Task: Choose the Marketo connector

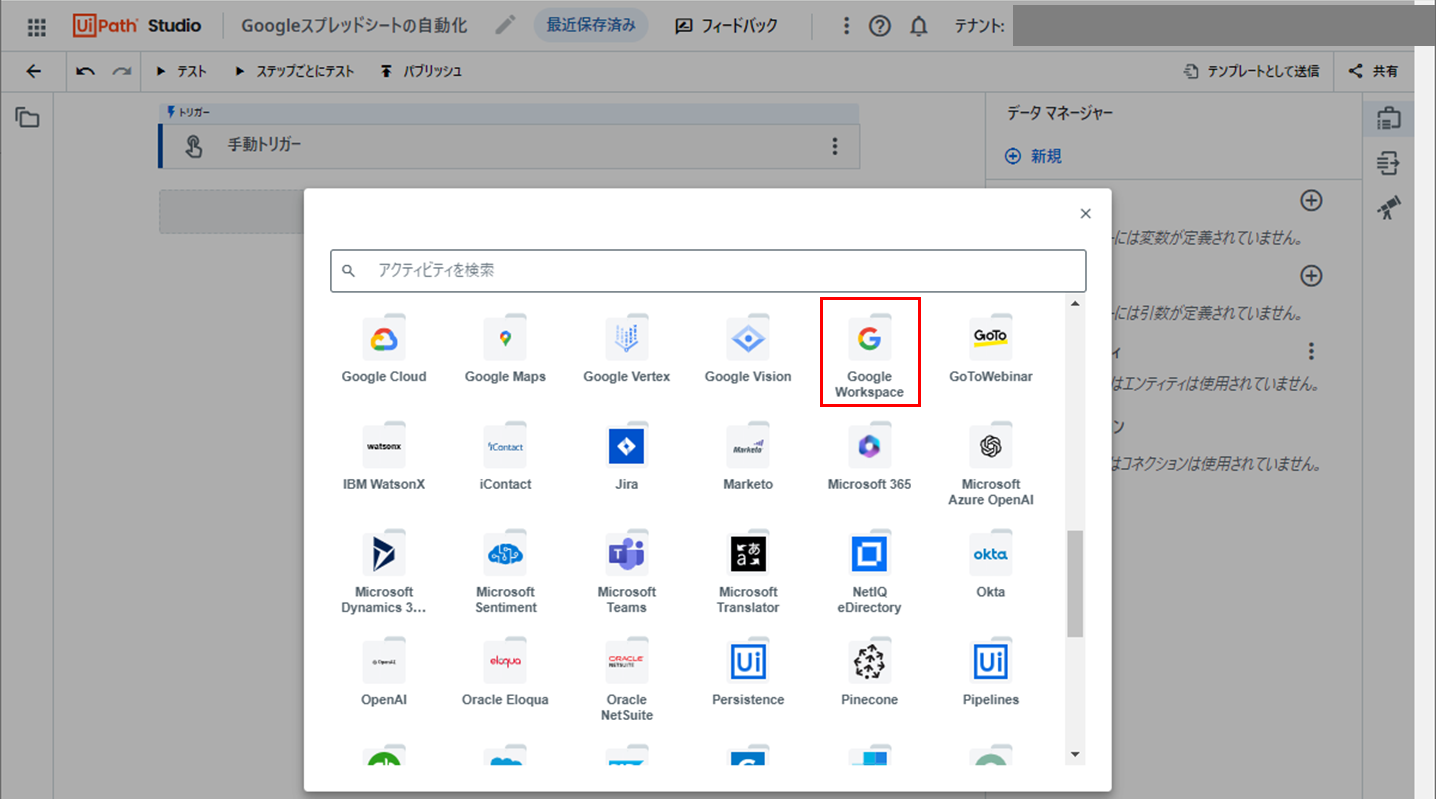Action: [x=748, y=457]
